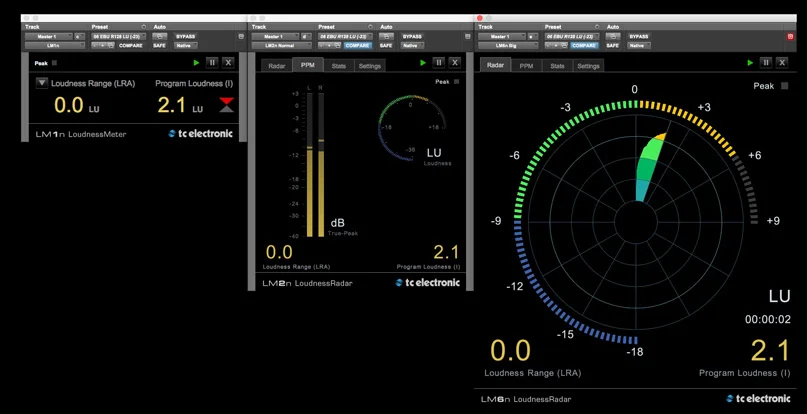Click the LM2n mini radar display

pyautogui.click(x=412, y=128)
